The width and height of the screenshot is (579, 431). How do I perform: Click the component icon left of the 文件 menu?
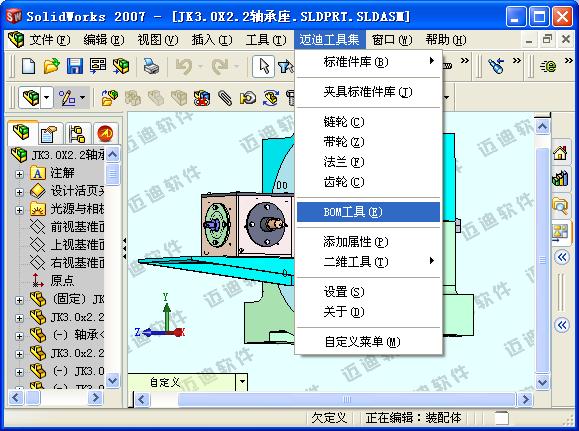tap(16, 39)
